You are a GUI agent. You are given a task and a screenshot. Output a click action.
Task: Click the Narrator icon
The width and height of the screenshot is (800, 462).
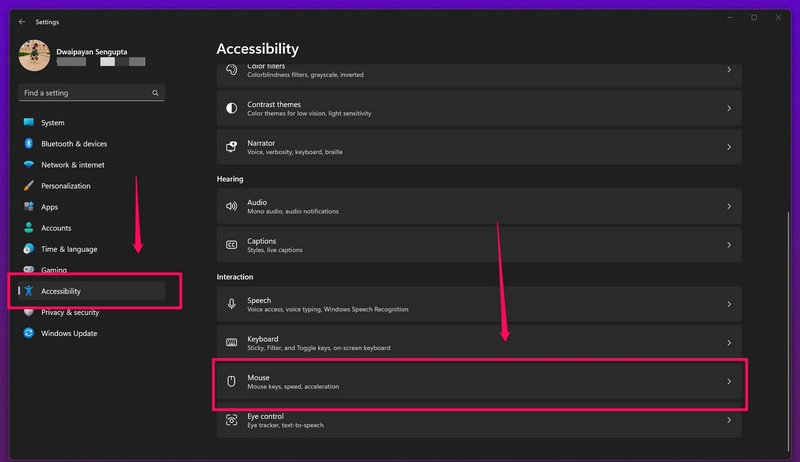(x=231, y=147)
